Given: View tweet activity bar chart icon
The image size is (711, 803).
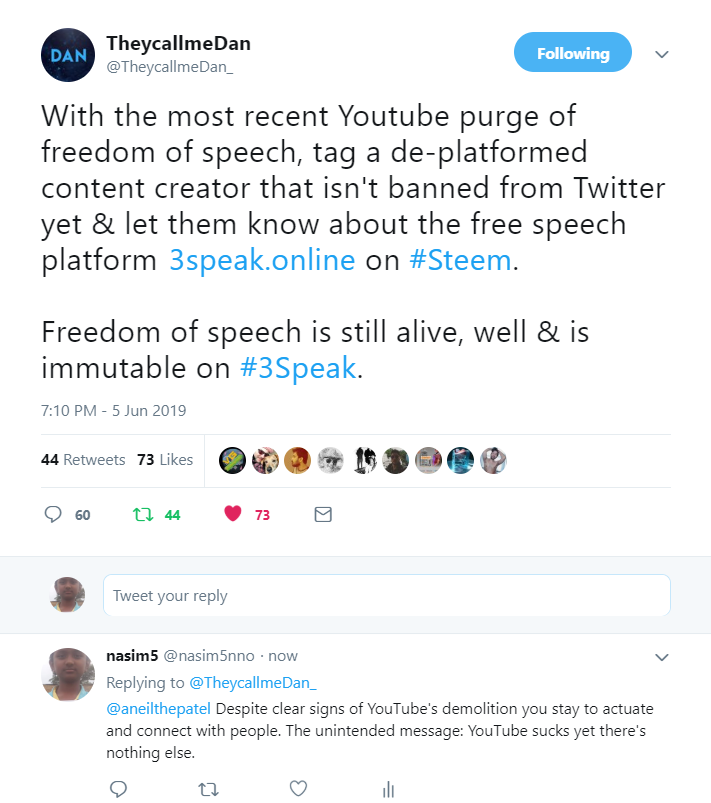Looking at the screenshot, I should [x=388, y=789].
